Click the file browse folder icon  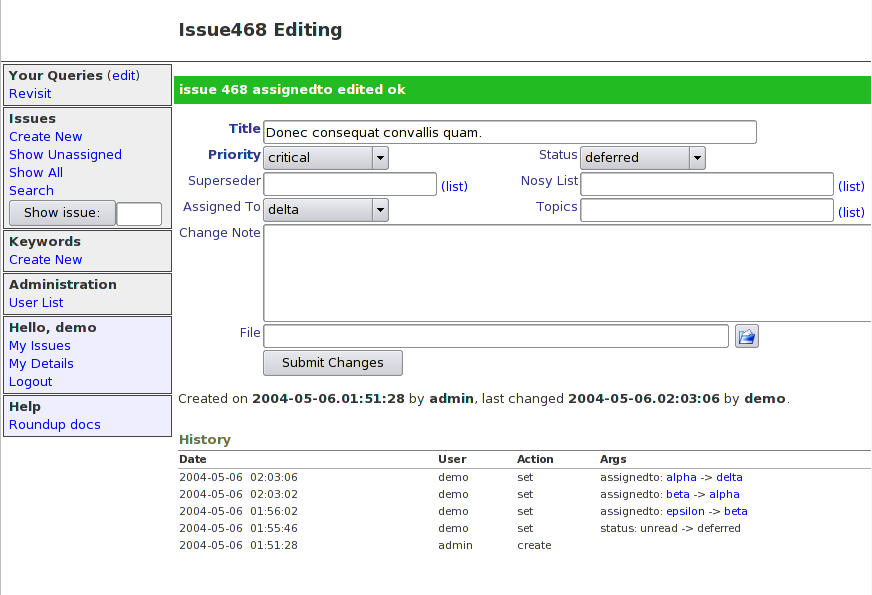[x=747, y=336]
